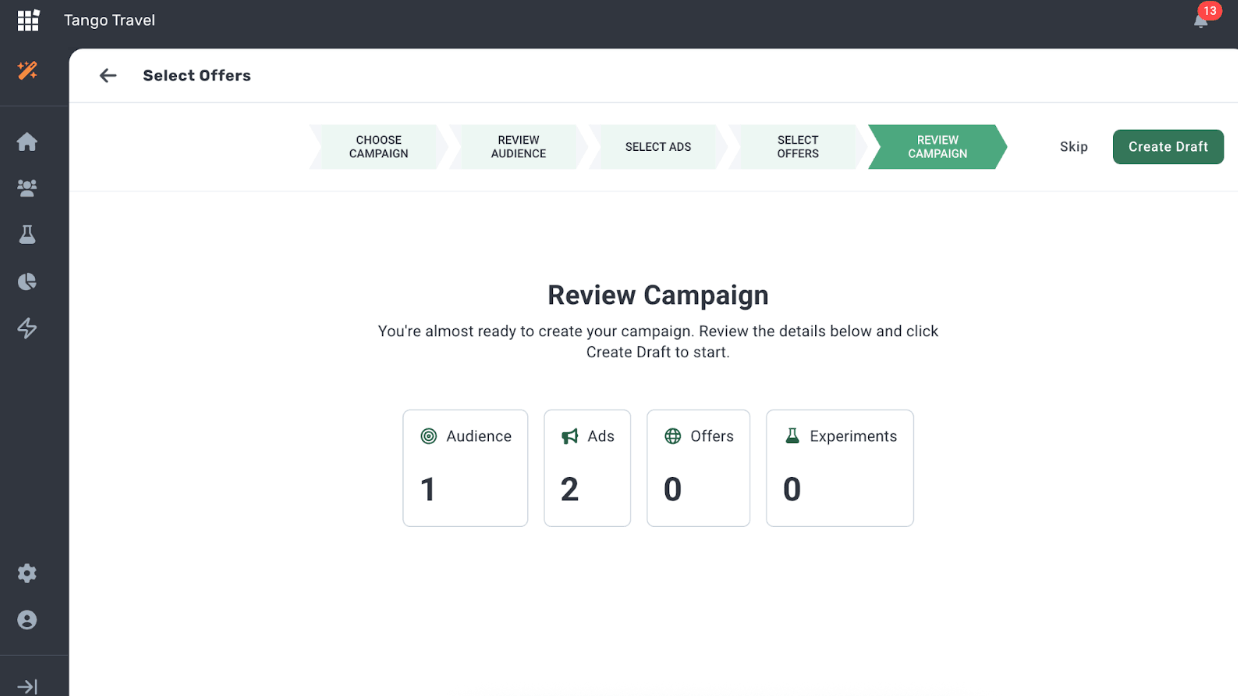Return to the Select Offers step
This screenshot has height=696, width=1238.
[x=797, y=147]
